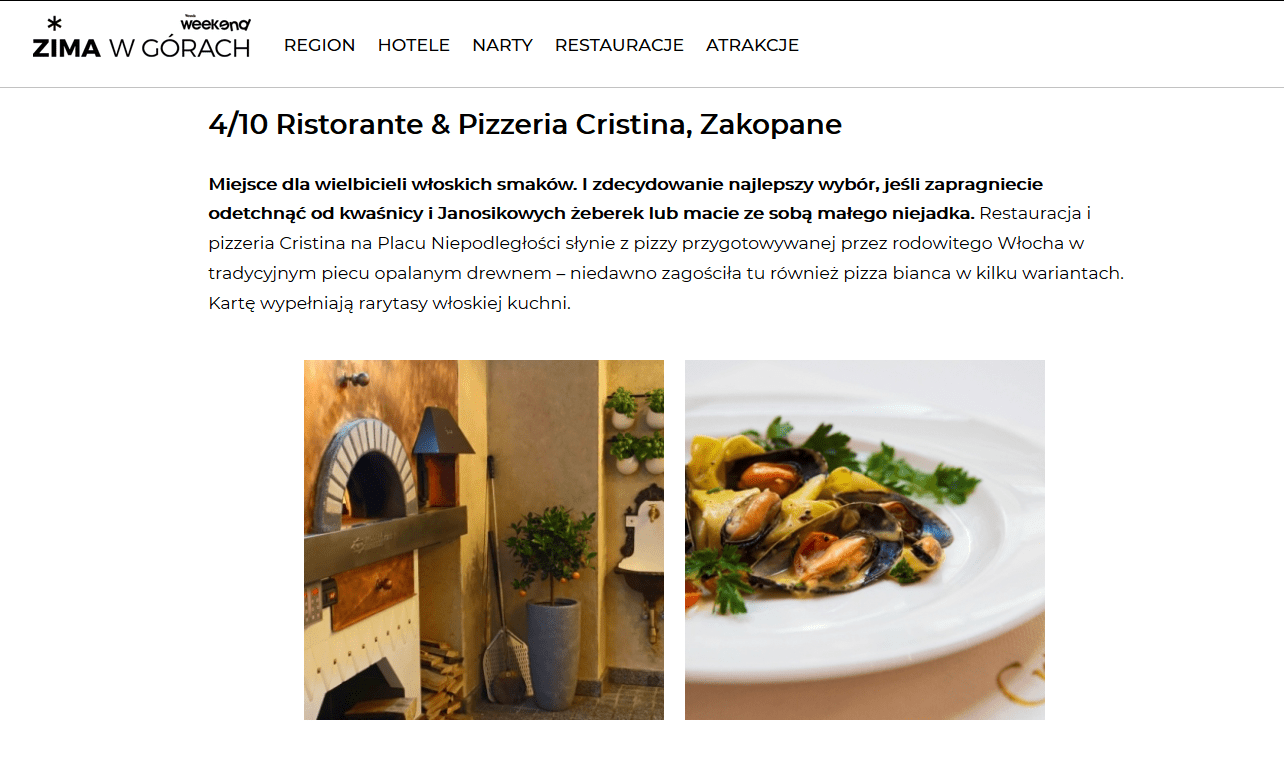The width and height of the screenshot is (1284, 768).
Task: Click the Weekend brand logo above the title
Action: [x=216, y=23]
